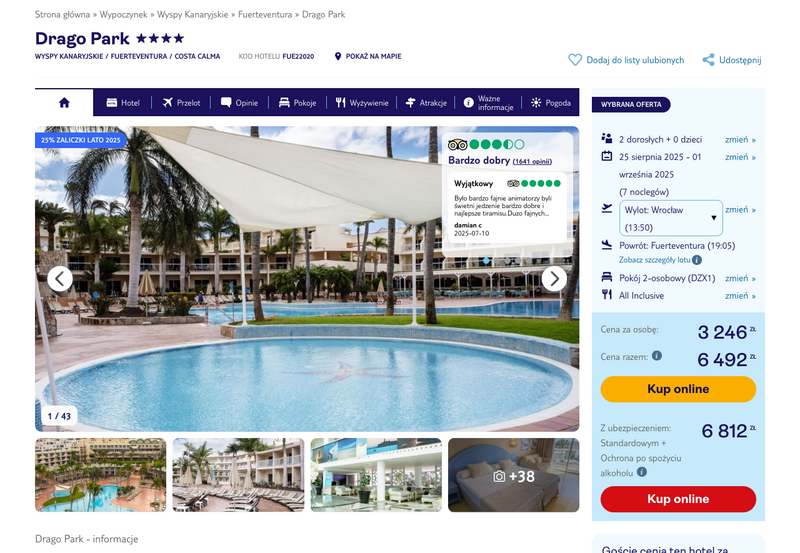Open the Wyżywienie tab
This screenshot has width=800, height=553.
click(362, 103)
